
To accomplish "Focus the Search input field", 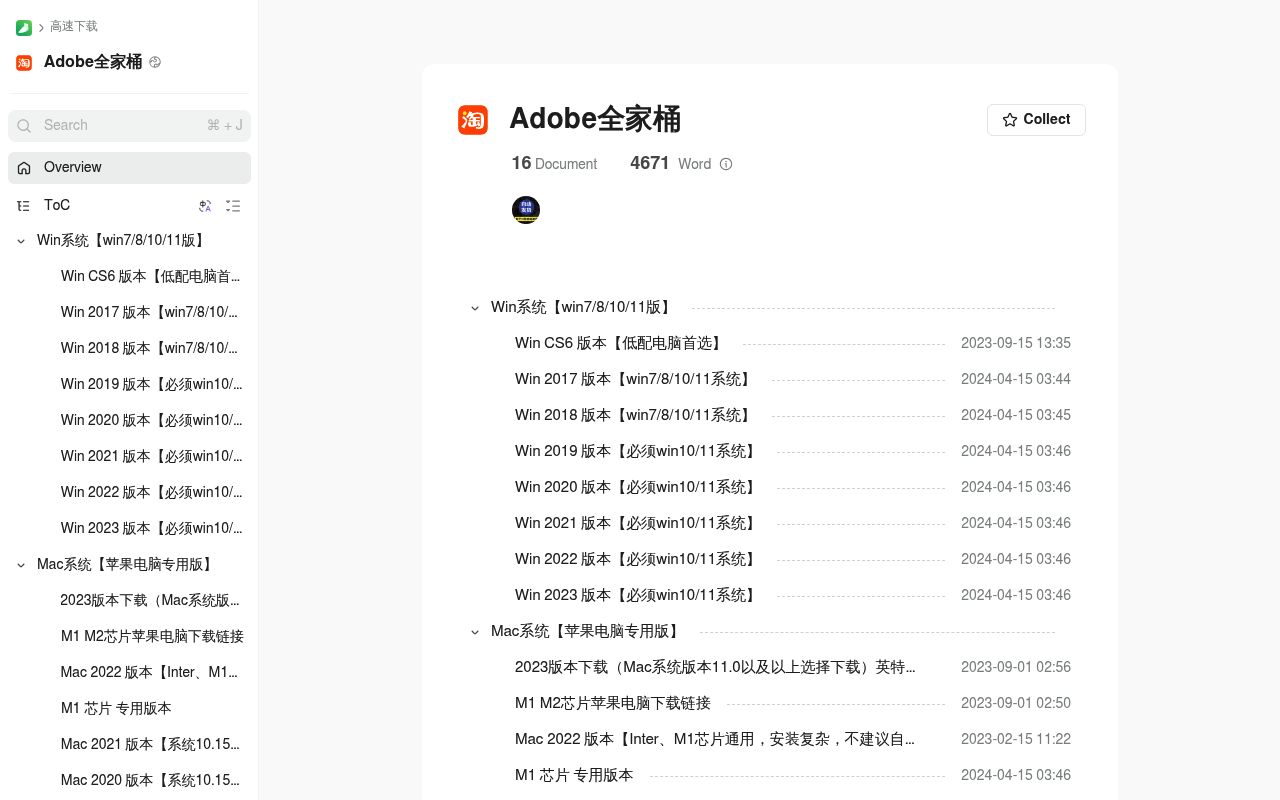I will pyautogui.click(x=129, y=125).
